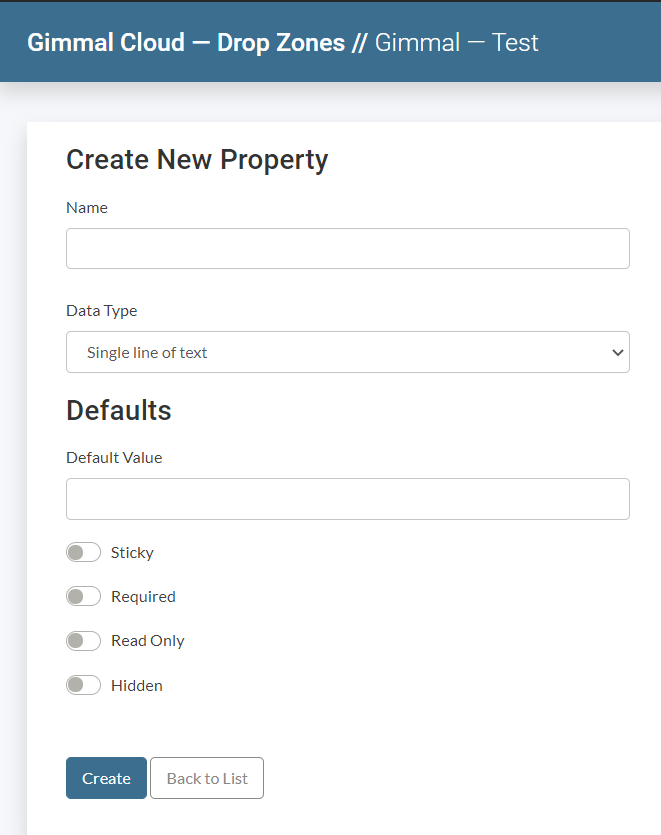Turn on the Required toggle
The width and height of the screenshot is (661, 835).
pos(84,597)
